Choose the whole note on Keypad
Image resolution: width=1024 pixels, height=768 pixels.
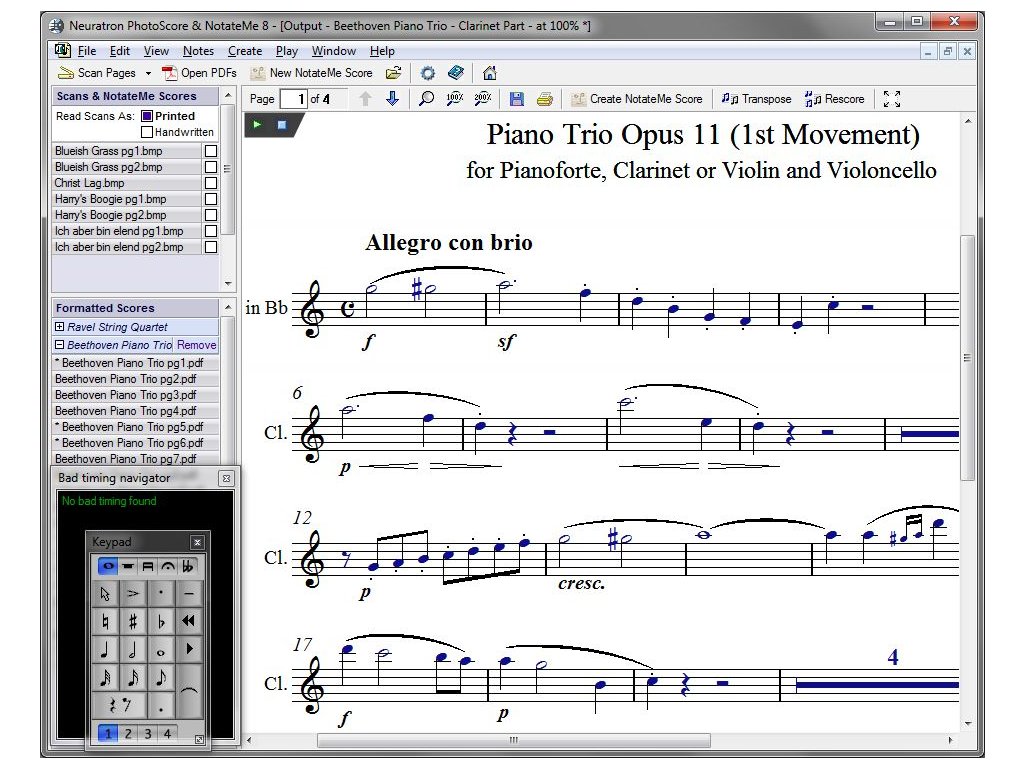161,649
